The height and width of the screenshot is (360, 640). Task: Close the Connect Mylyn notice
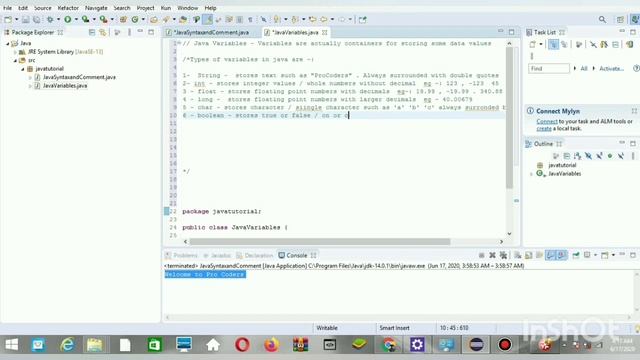pyautogui.click(x=634, y=111)
